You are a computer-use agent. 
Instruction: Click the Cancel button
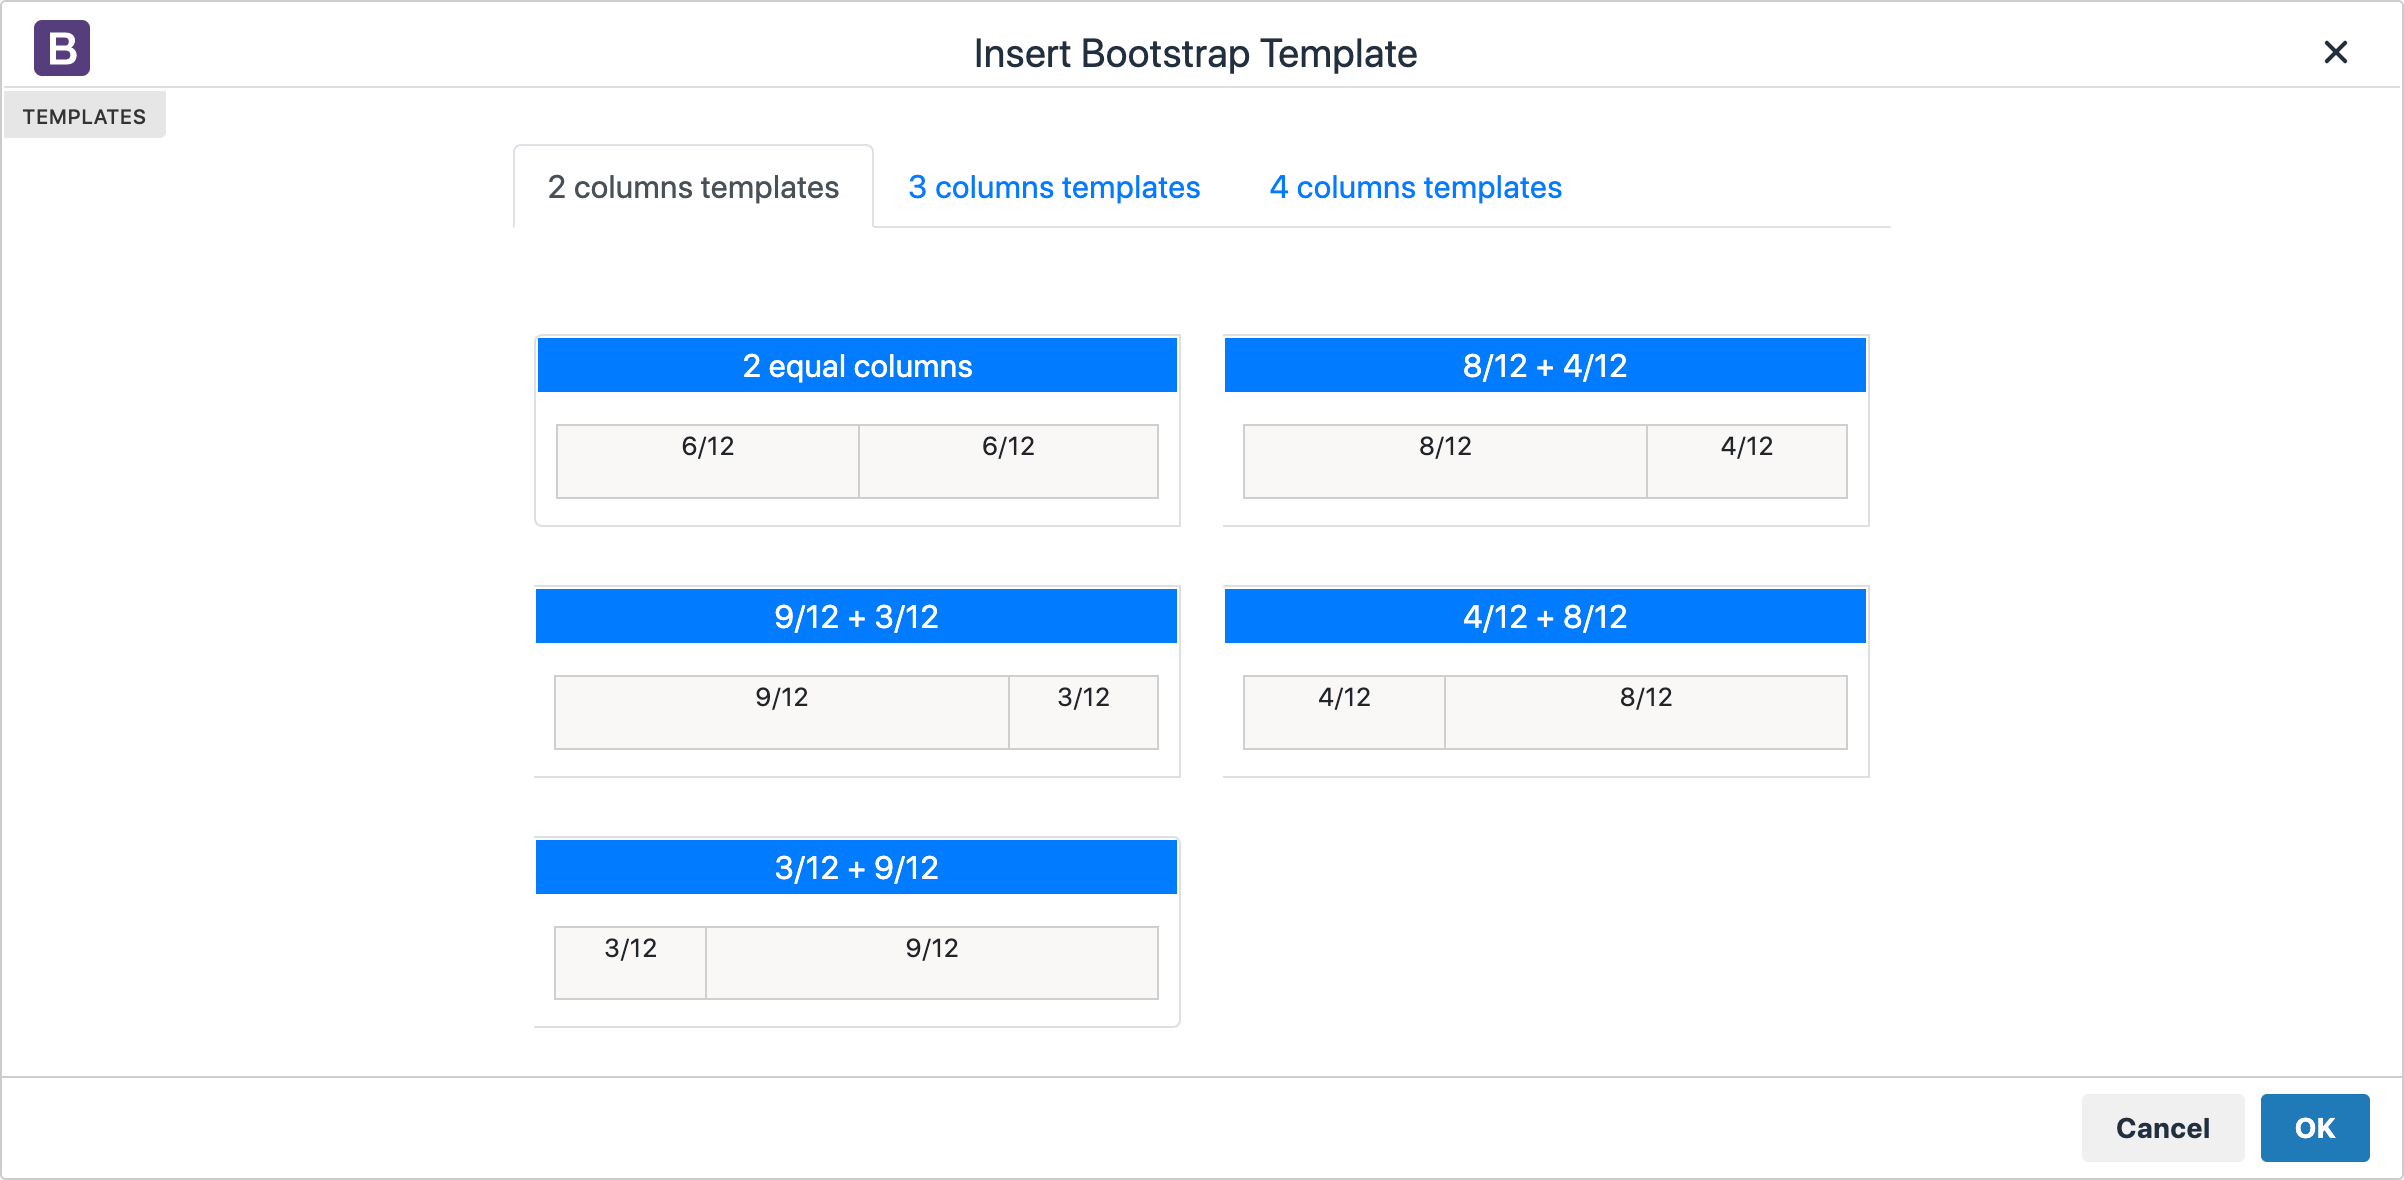pos(2163,1128)
